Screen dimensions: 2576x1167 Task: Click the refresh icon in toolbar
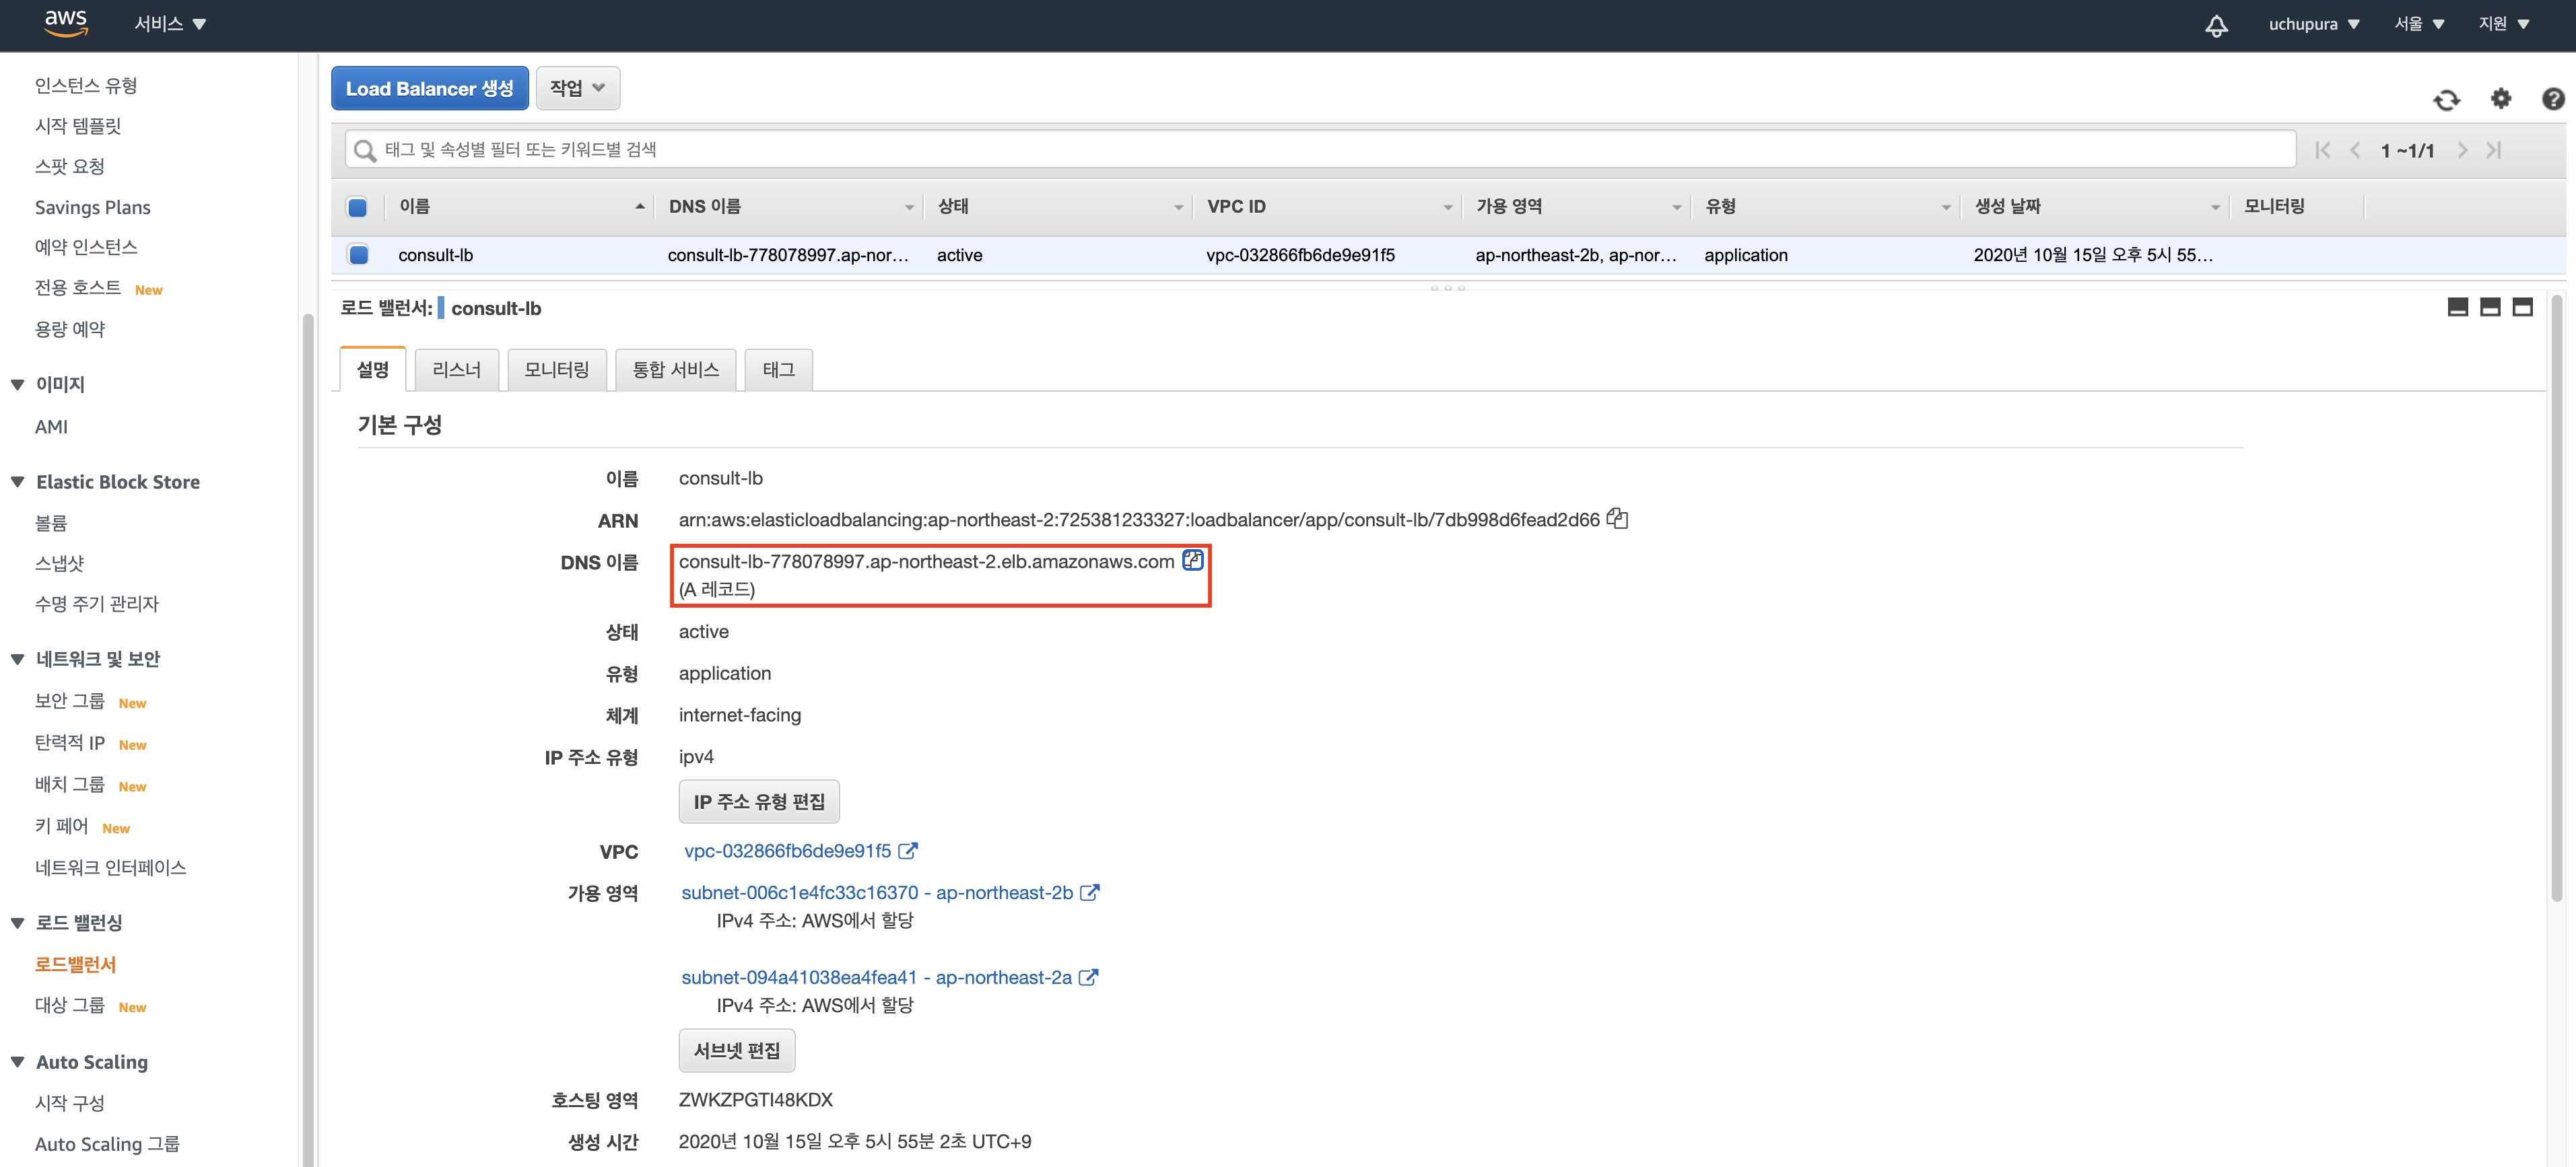pyautogui.click(x=2446, y=100)
